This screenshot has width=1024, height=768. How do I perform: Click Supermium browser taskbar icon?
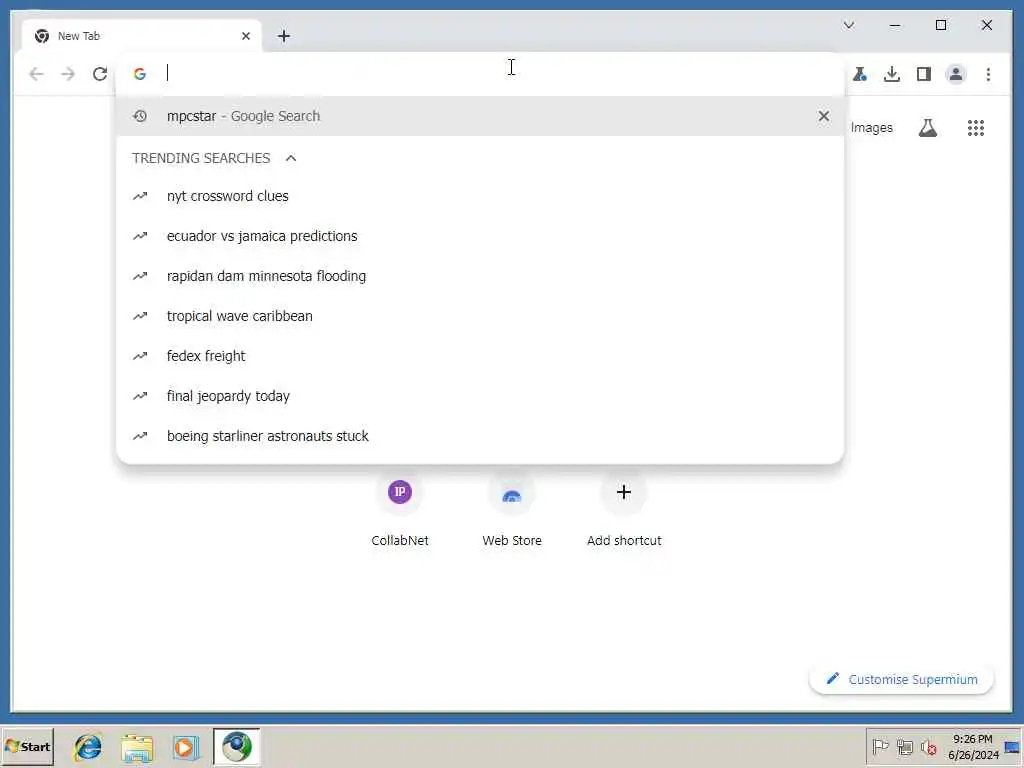pyautogui.click(x=236, y=746)
